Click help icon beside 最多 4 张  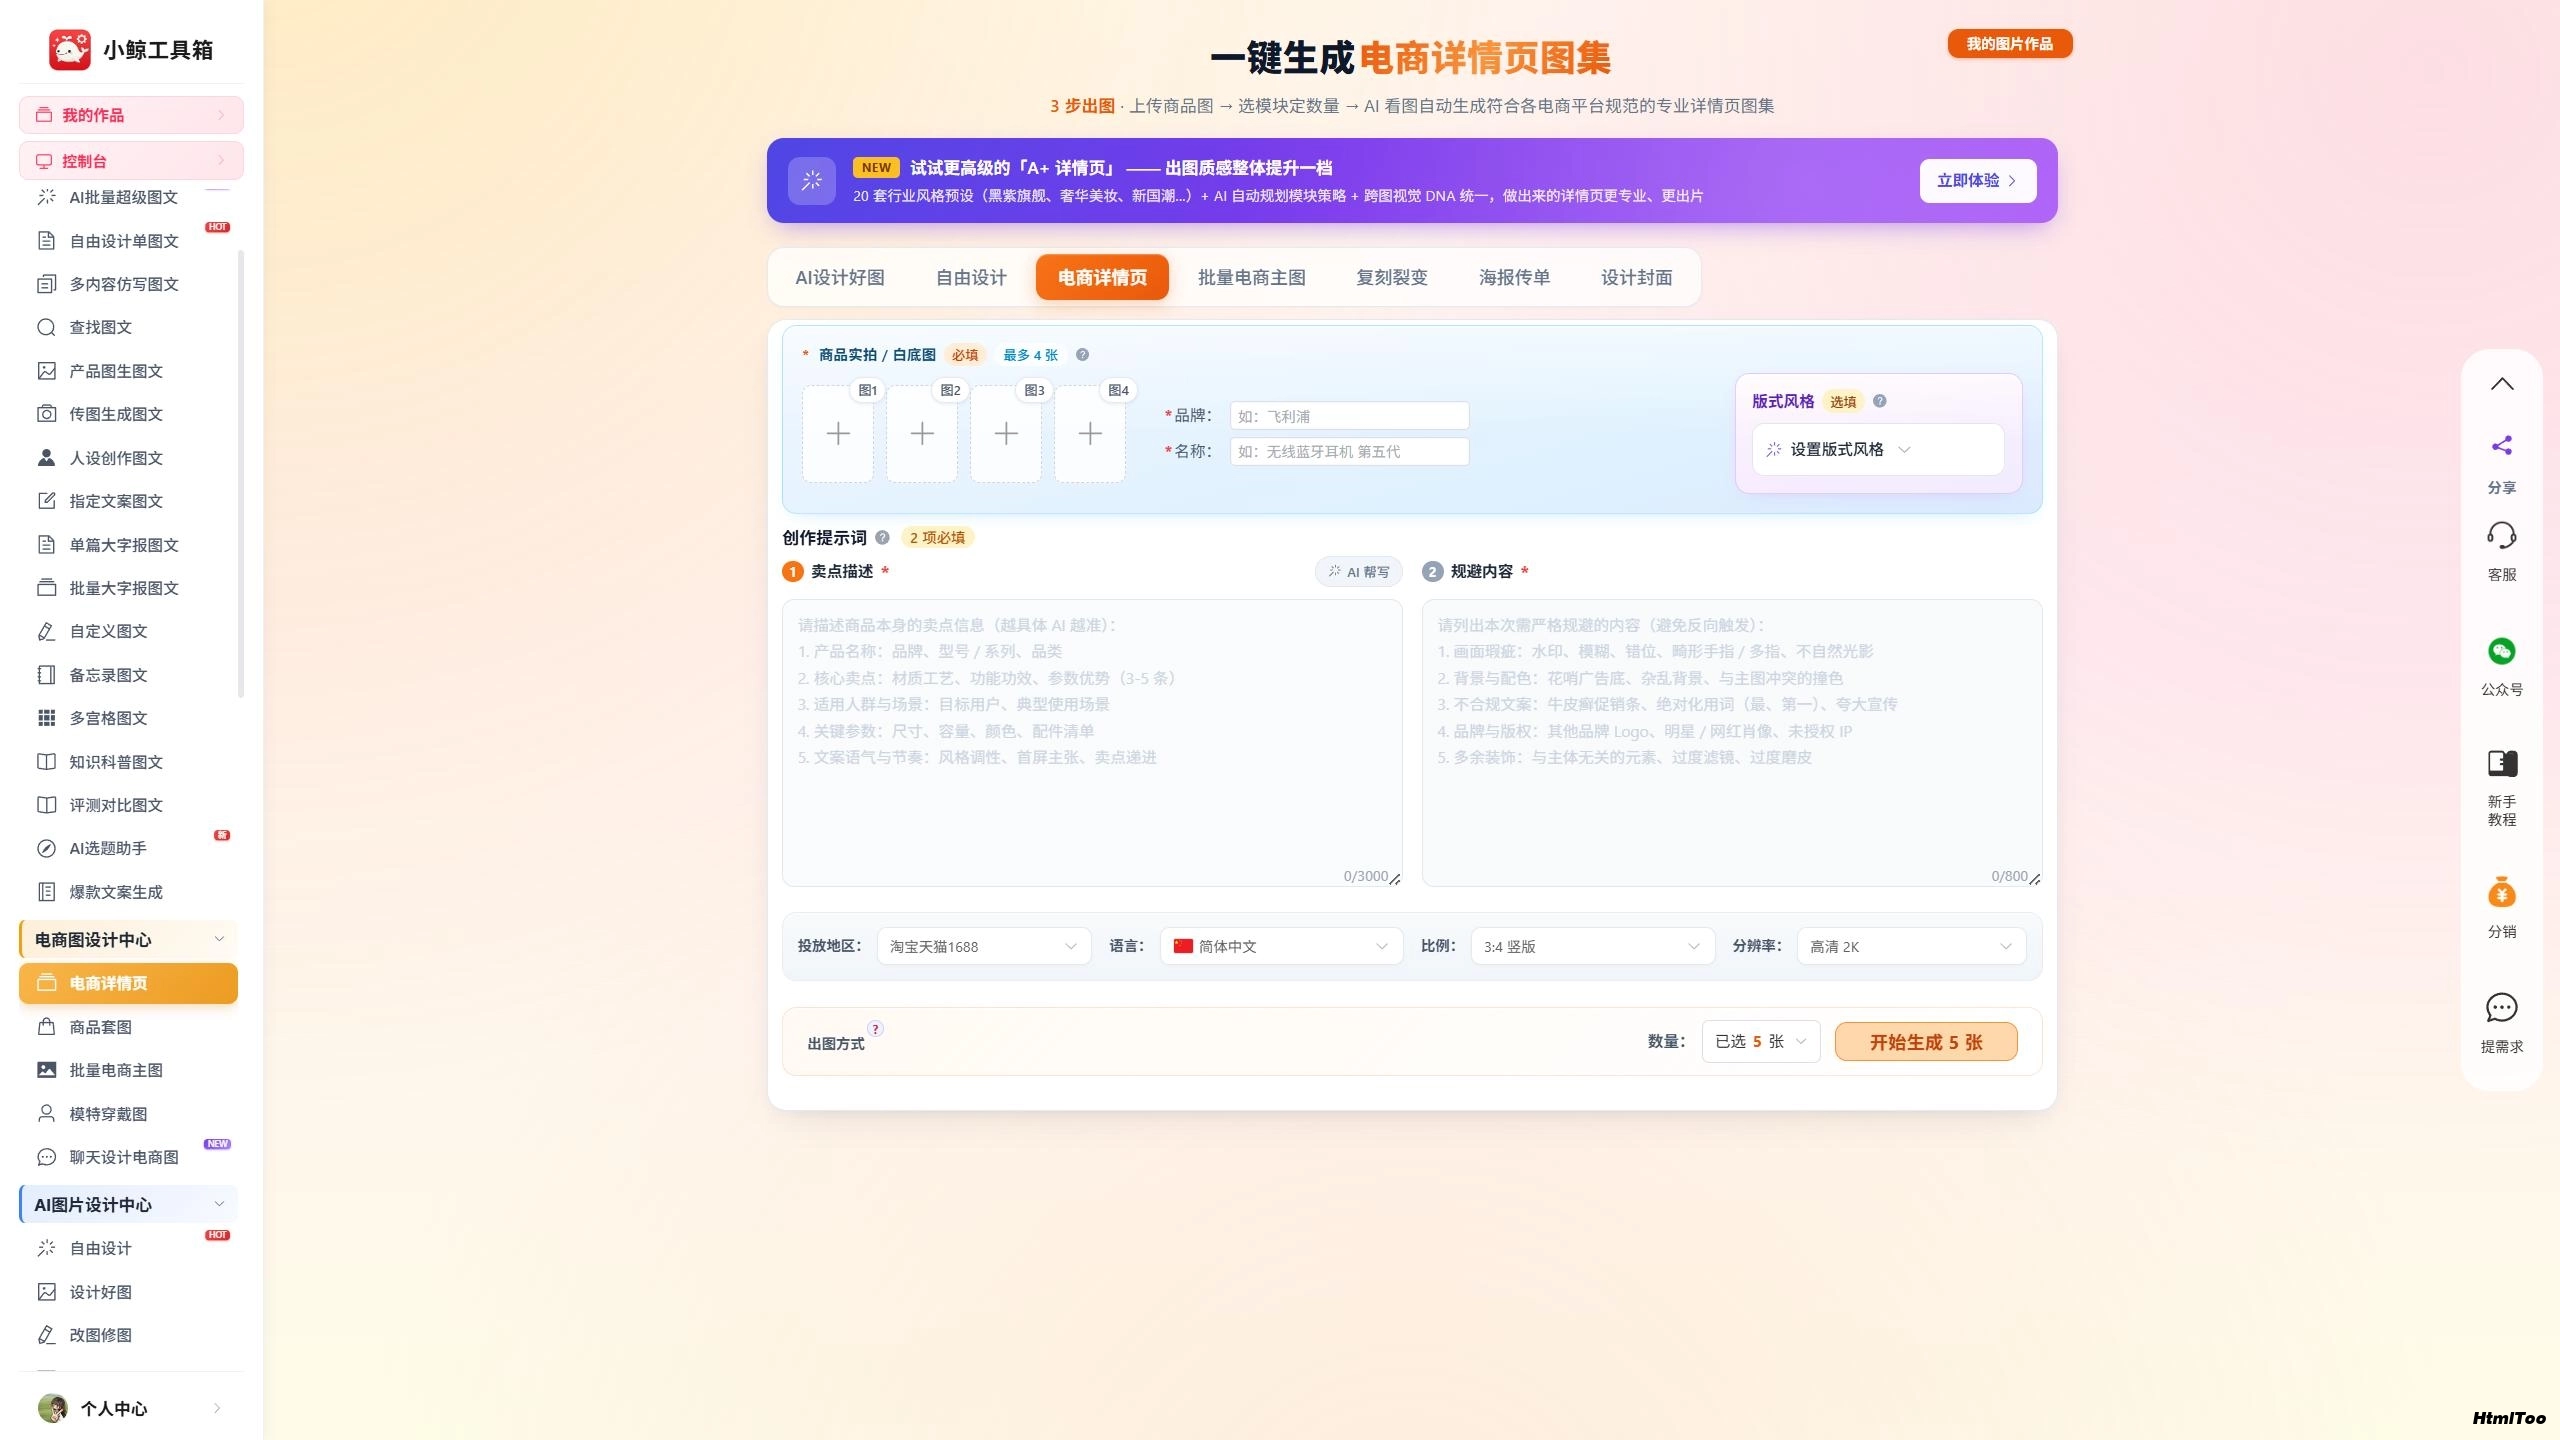(x=1082, y=355)
